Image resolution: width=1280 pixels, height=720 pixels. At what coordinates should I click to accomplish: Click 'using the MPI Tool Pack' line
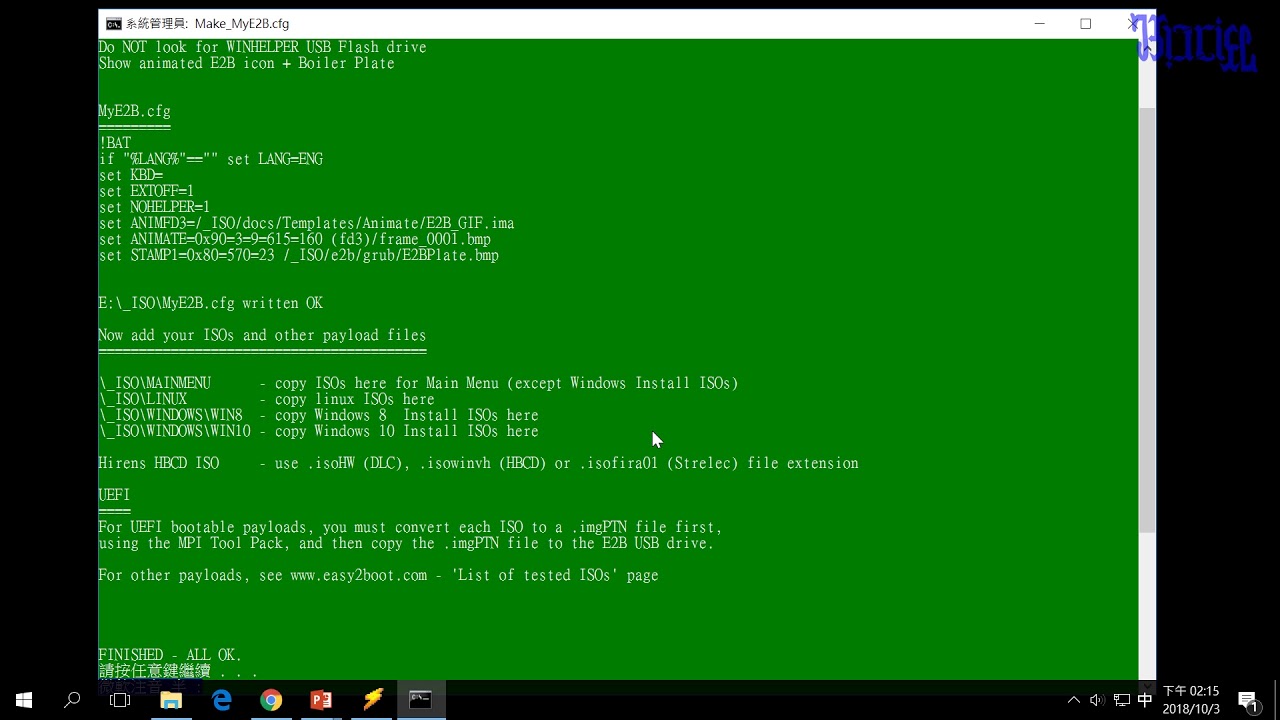click(x=406, y=543)
